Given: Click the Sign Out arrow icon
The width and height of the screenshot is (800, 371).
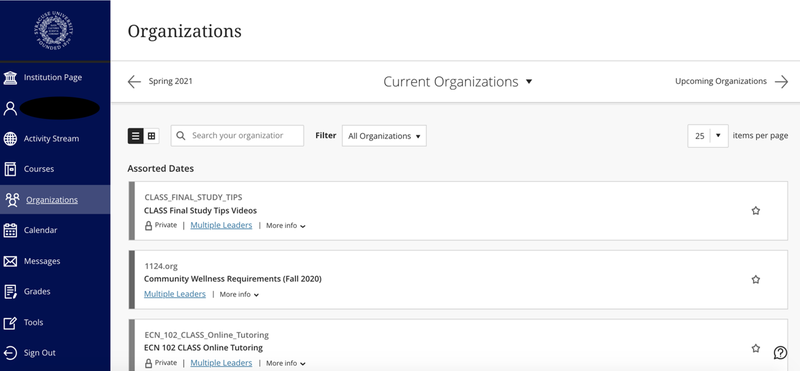Looking at the screenshot, I should (10, 353).
